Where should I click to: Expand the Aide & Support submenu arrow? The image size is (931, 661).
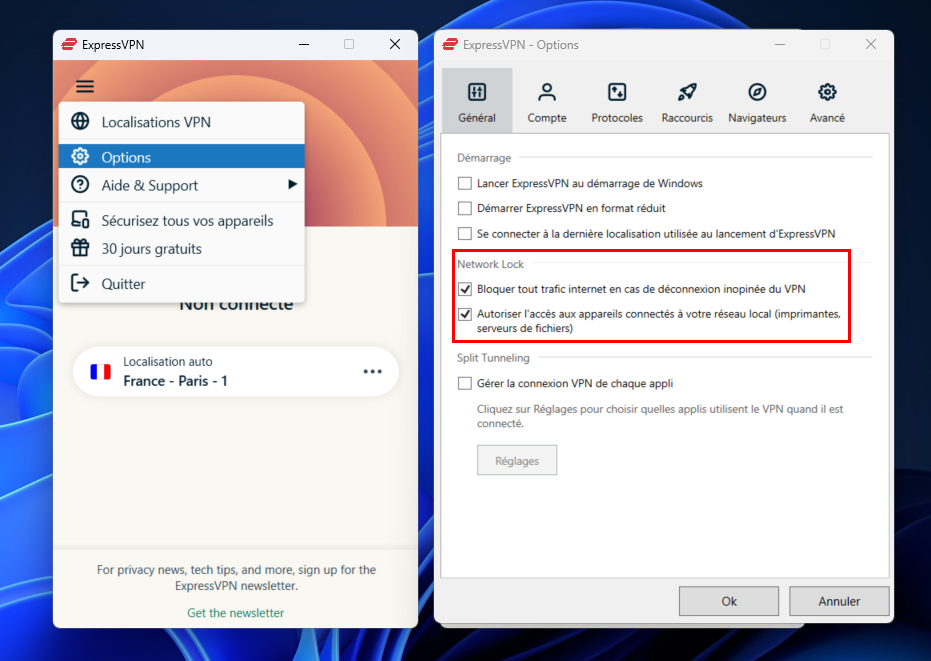point(292,184)
